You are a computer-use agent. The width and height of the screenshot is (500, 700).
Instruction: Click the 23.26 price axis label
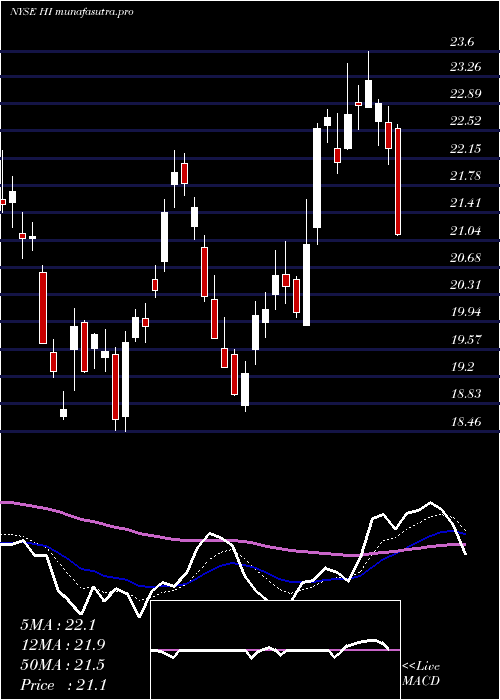(465, 67)
